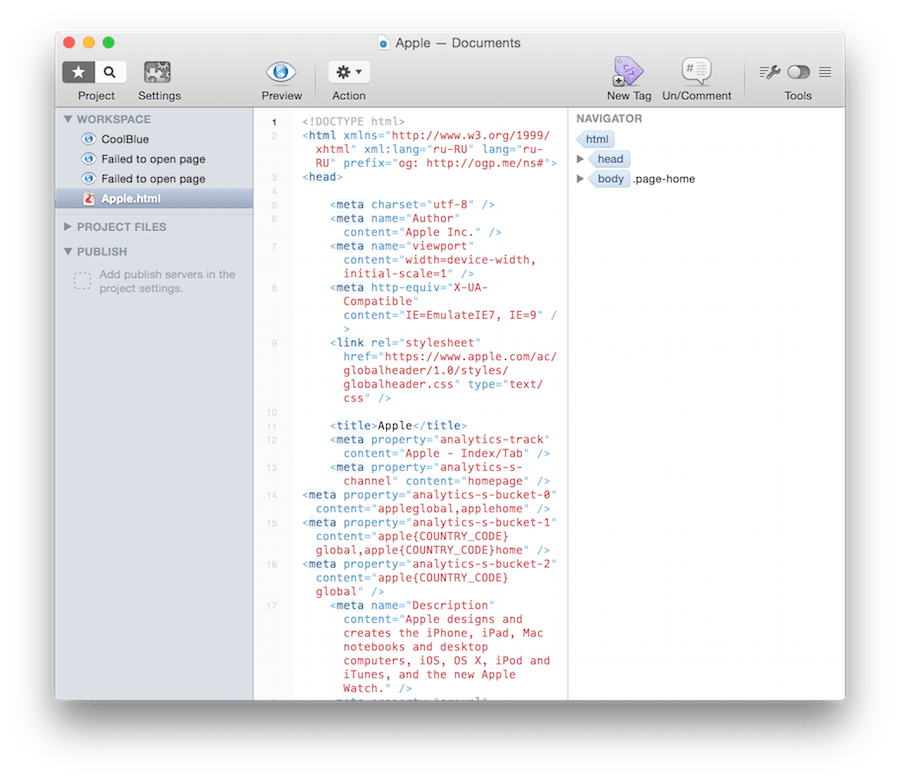
Task: Expand the head node in Navigator
Action: (x=580, y=159)
